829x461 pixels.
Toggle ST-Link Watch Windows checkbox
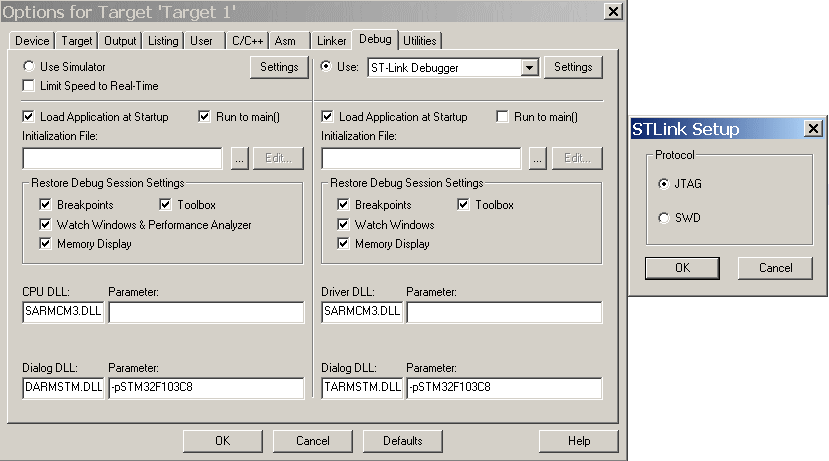[344, 224]
